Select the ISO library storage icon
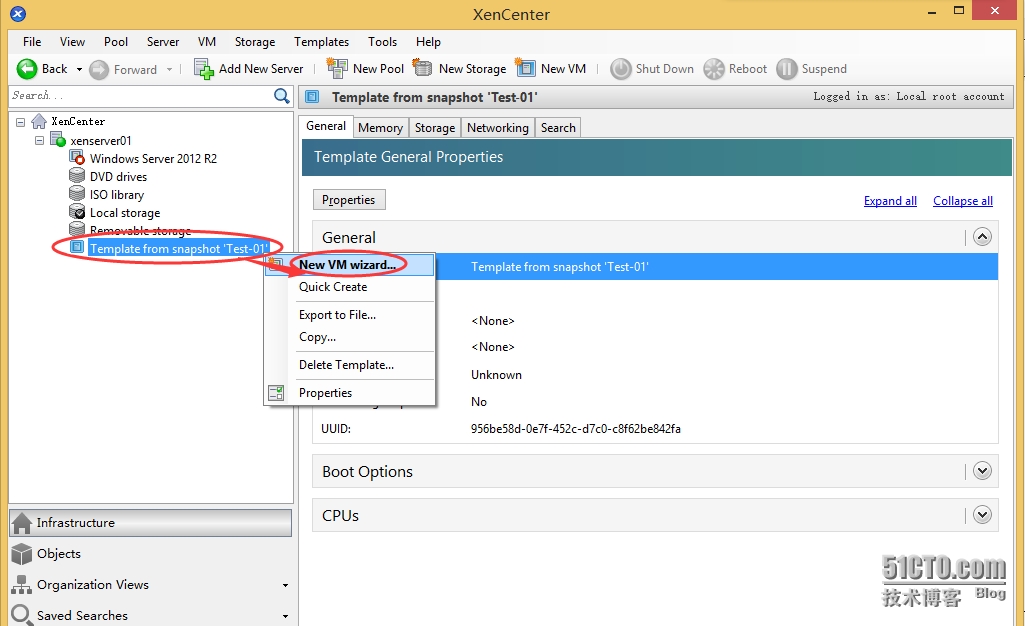Viewport: 1025px width, 626px height. click(x=77, y=194)
